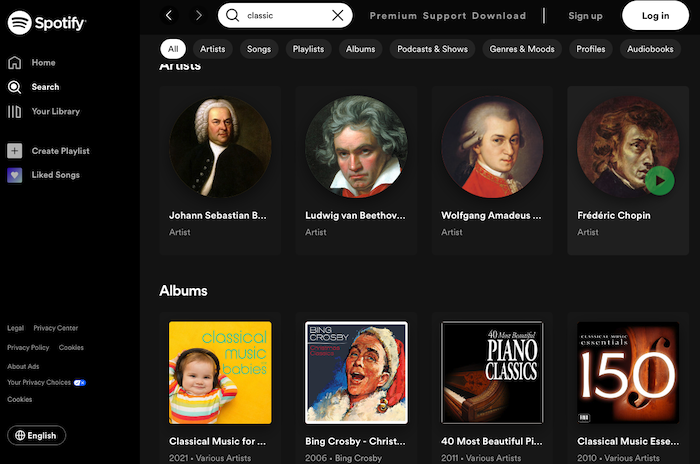The width and height of the screenshot is (700, 464).
Task: Open Bing Crosby artist link under album
Action: [x=358, y=458]
